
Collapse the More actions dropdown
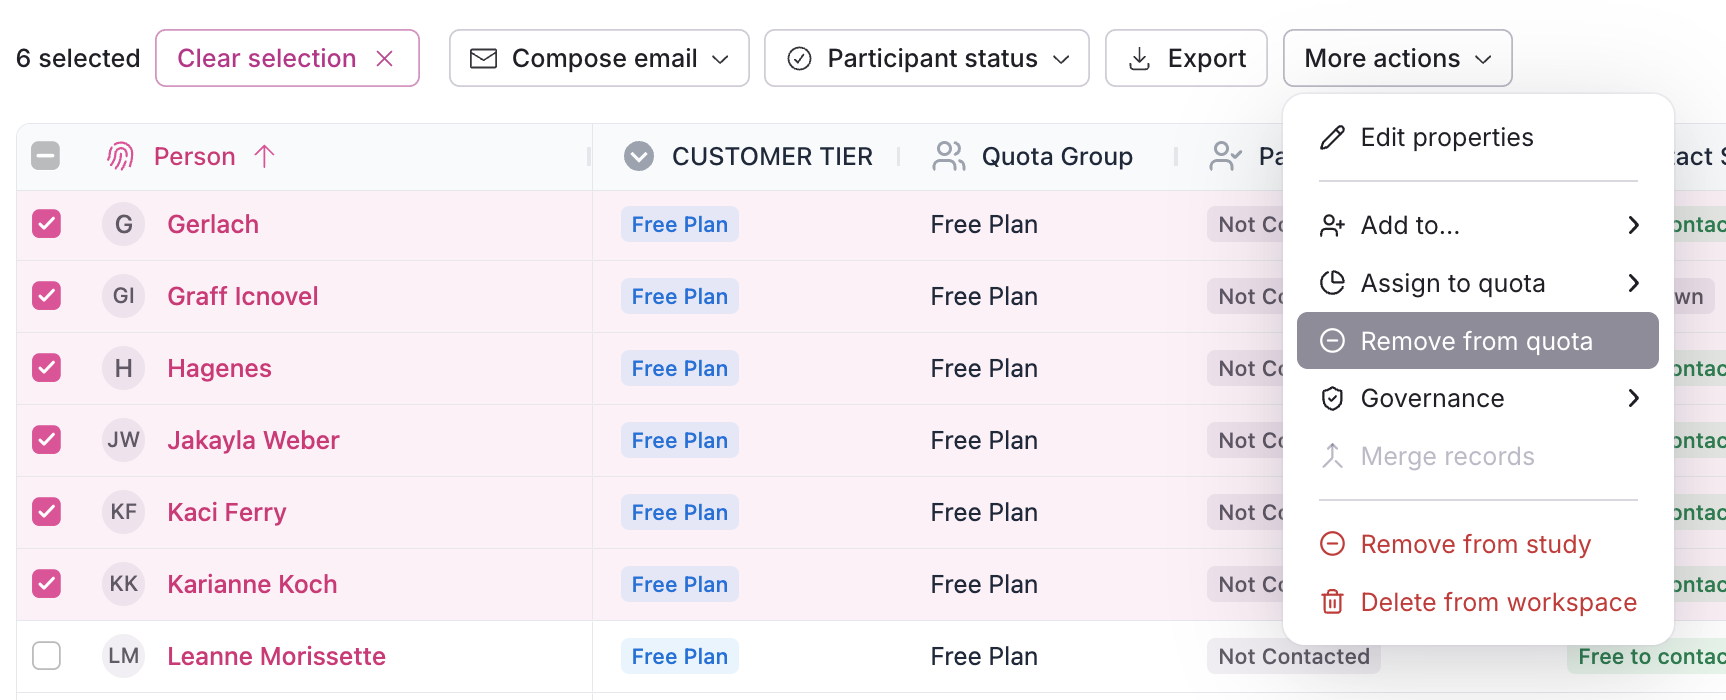pos(1397,59)
